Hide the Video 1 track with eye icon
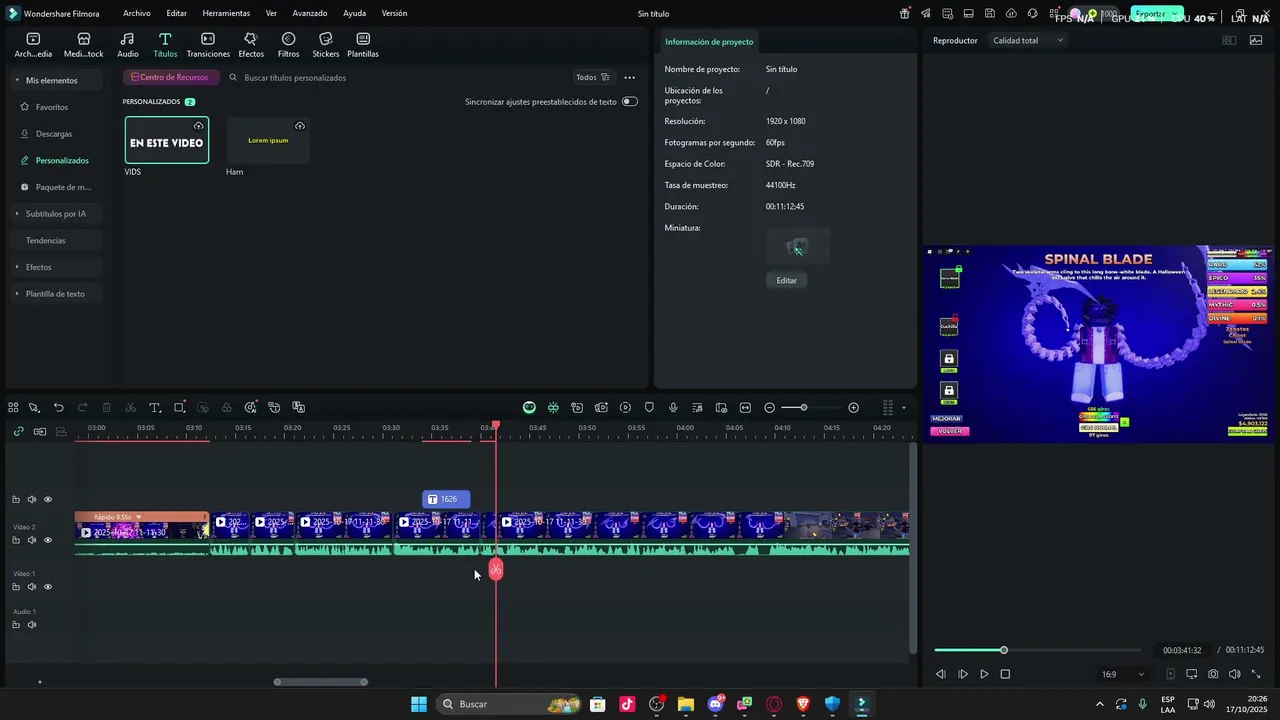This screenshot has width=1280, height=720. [x=48, y=587]
